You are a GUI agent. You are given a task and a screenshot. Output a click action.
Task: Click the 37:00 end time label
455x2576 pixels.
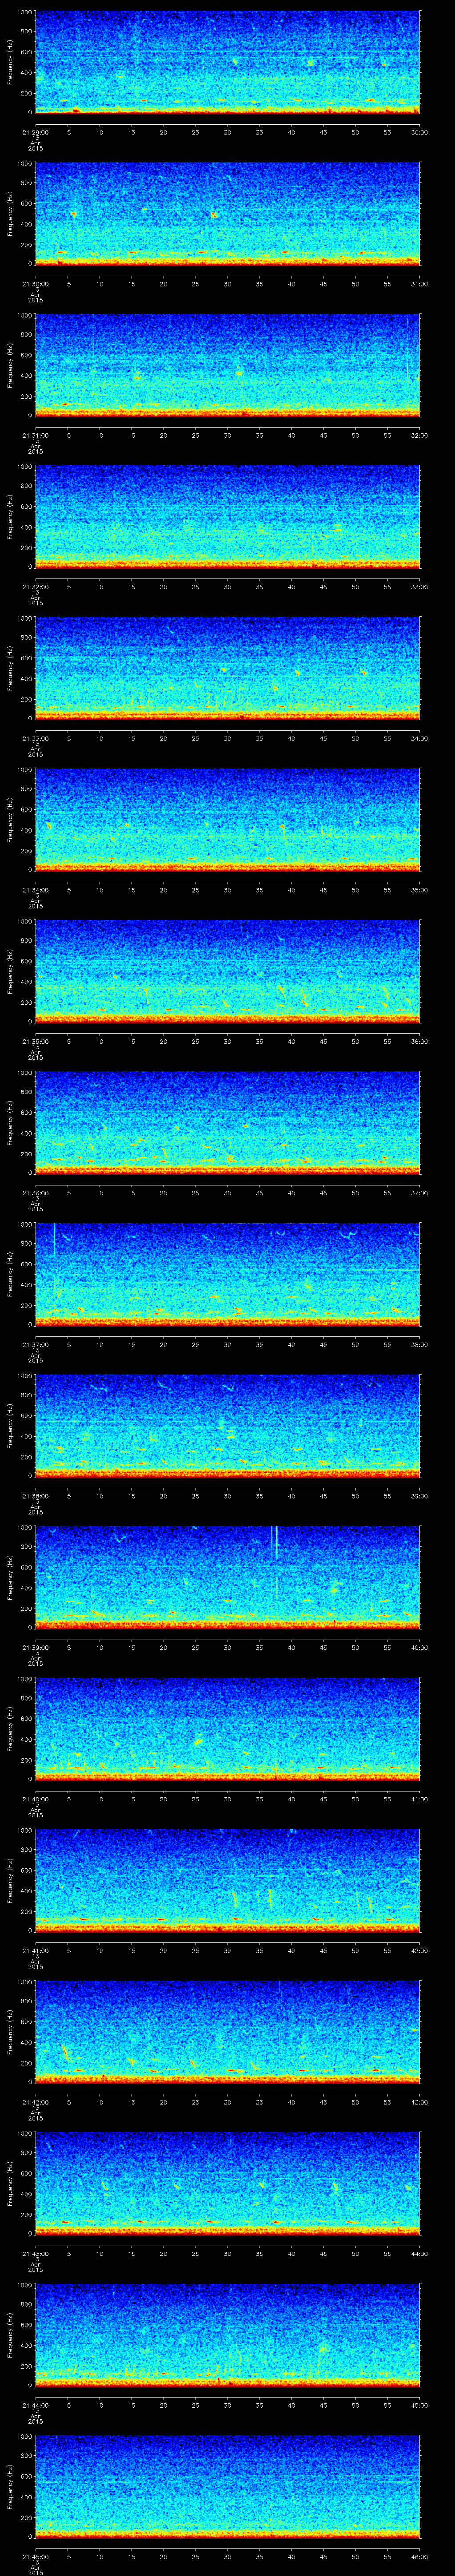pos(420,1193)
